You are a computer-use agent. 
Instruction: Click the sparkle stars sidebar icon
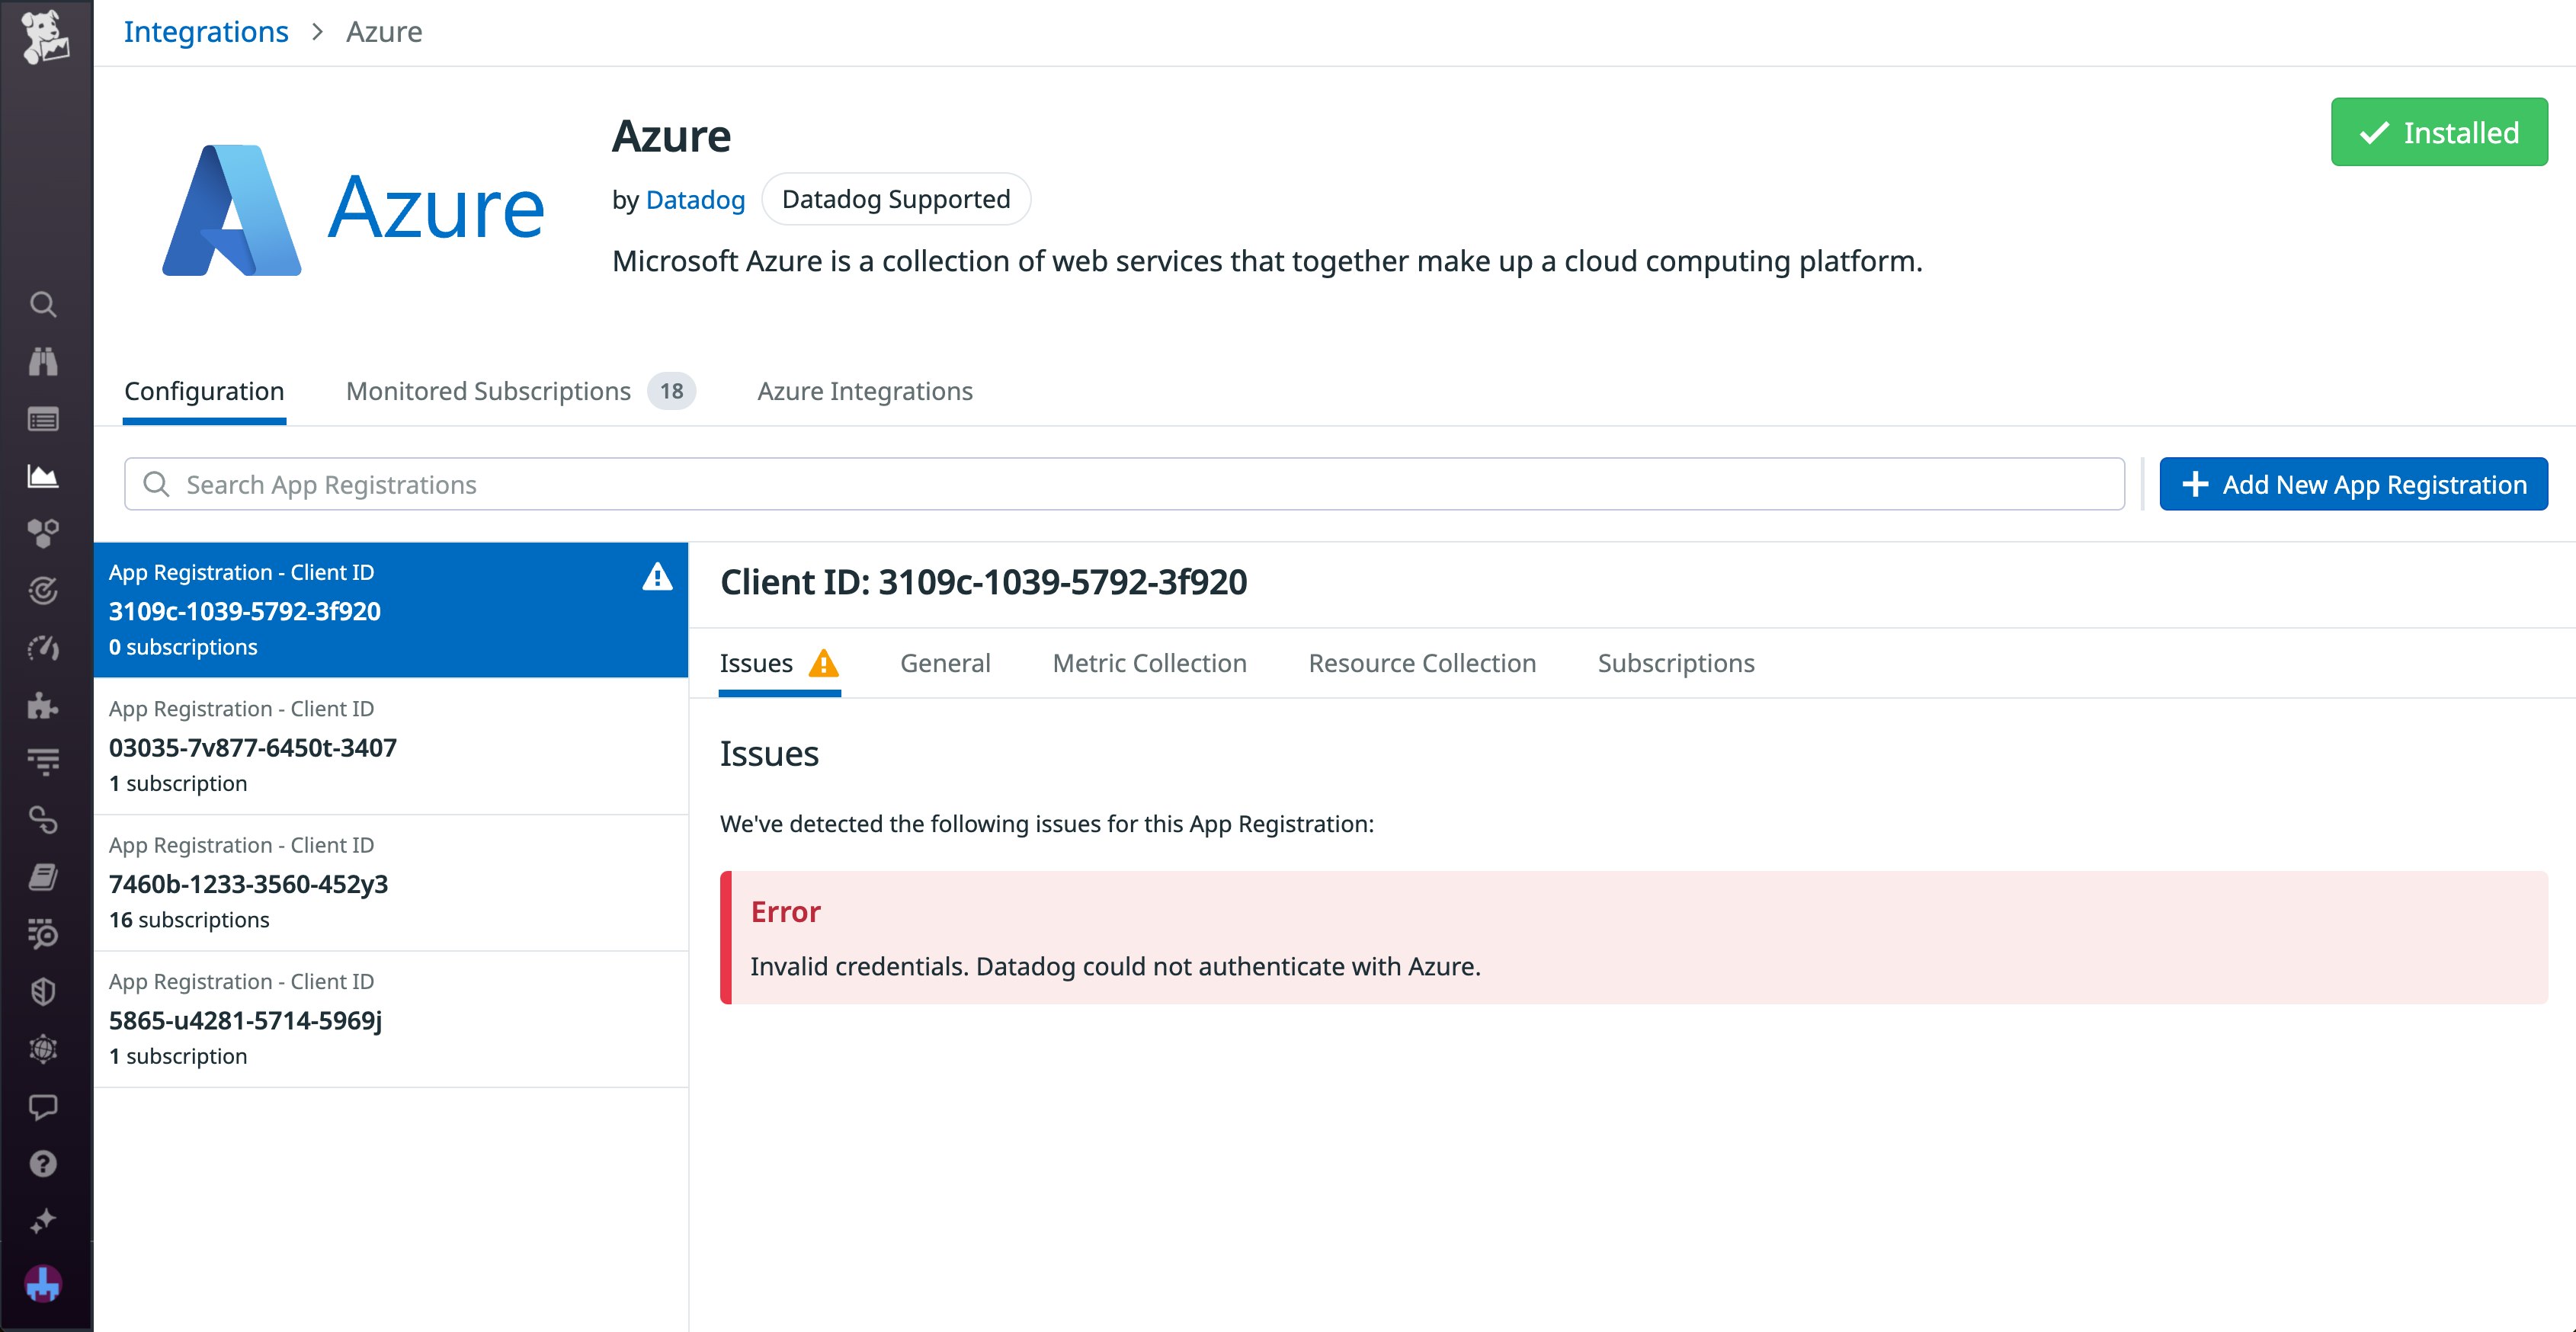(x=43, y=1221)
